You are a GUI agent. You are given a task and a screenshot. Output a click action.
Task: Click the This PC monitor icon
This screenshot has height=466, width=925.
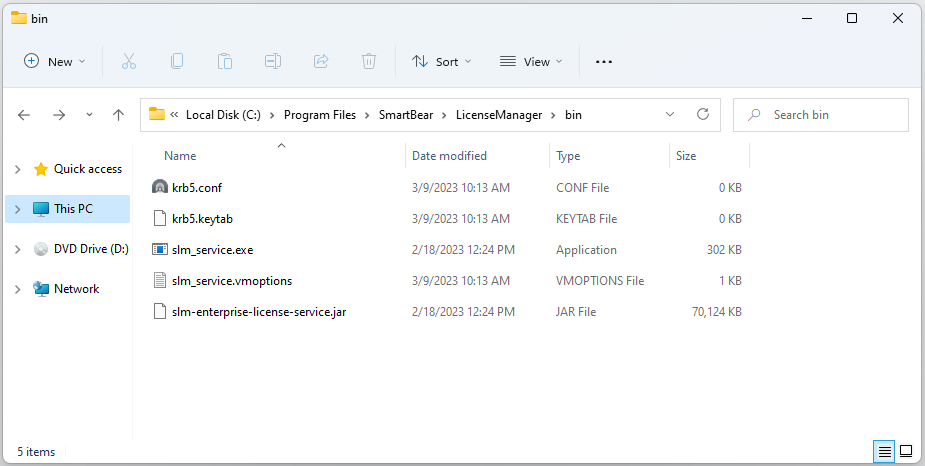tap(41, 209)
